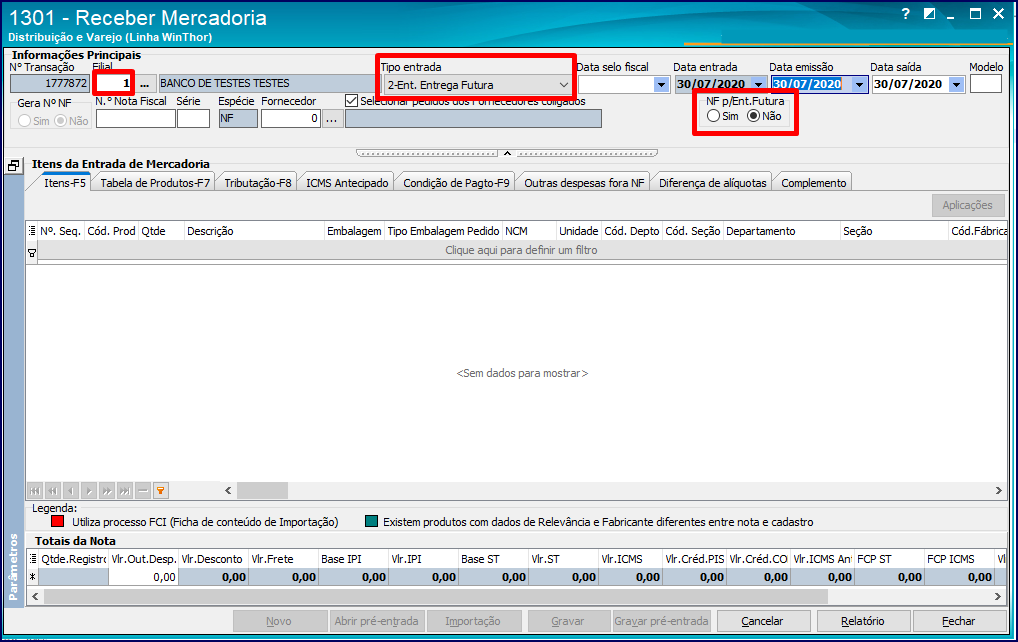Image resolution: width=1018 pixels, height=642 pixels.
Task: Go to previous page in grid navigator
Action: click(53, 491)
